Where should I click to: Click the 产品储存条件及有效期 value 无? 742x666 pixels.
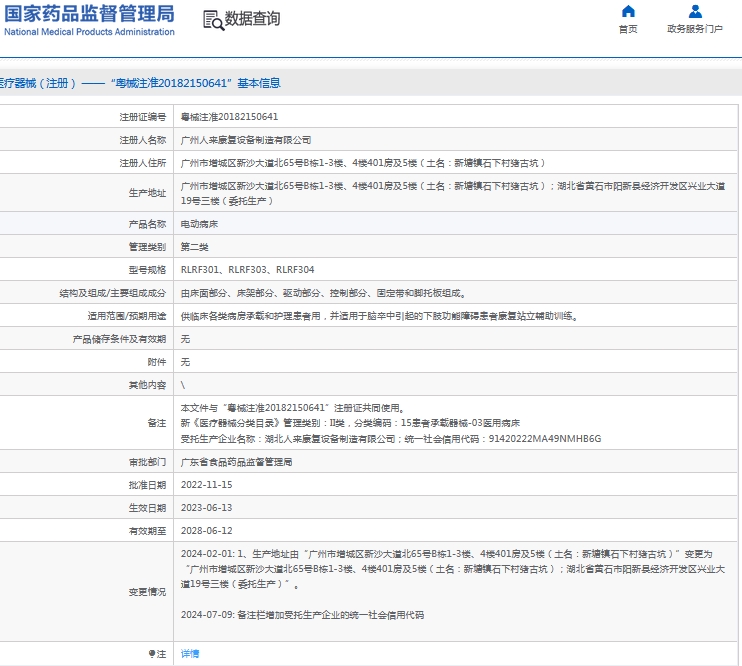pos(185,339)
